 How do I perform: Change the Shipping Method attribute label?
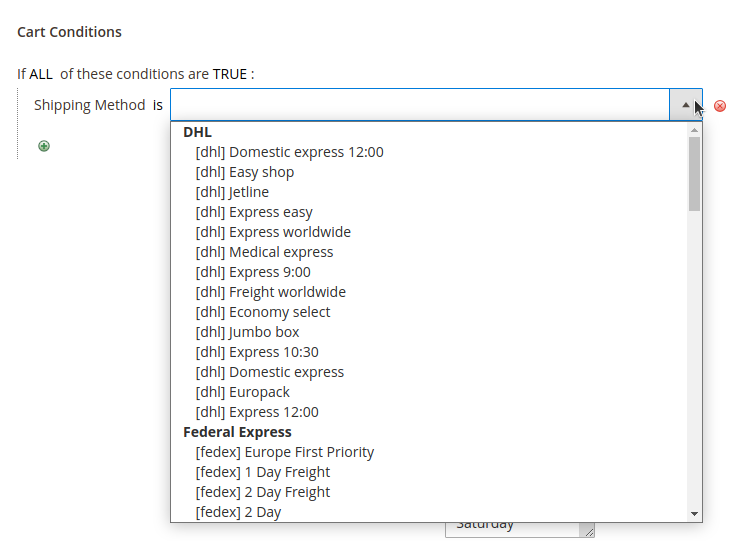[x=89, y=105]
